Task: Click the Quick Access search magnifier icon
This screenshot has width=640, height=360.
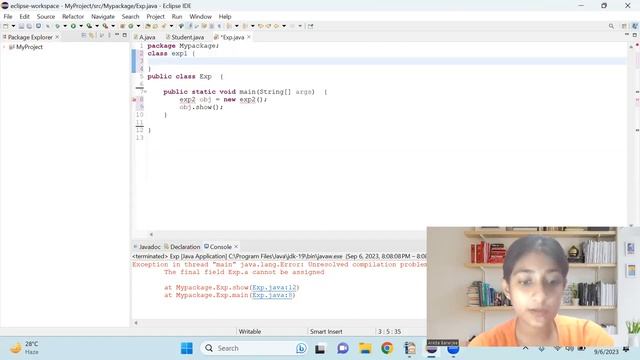Action: click(611, 26)
